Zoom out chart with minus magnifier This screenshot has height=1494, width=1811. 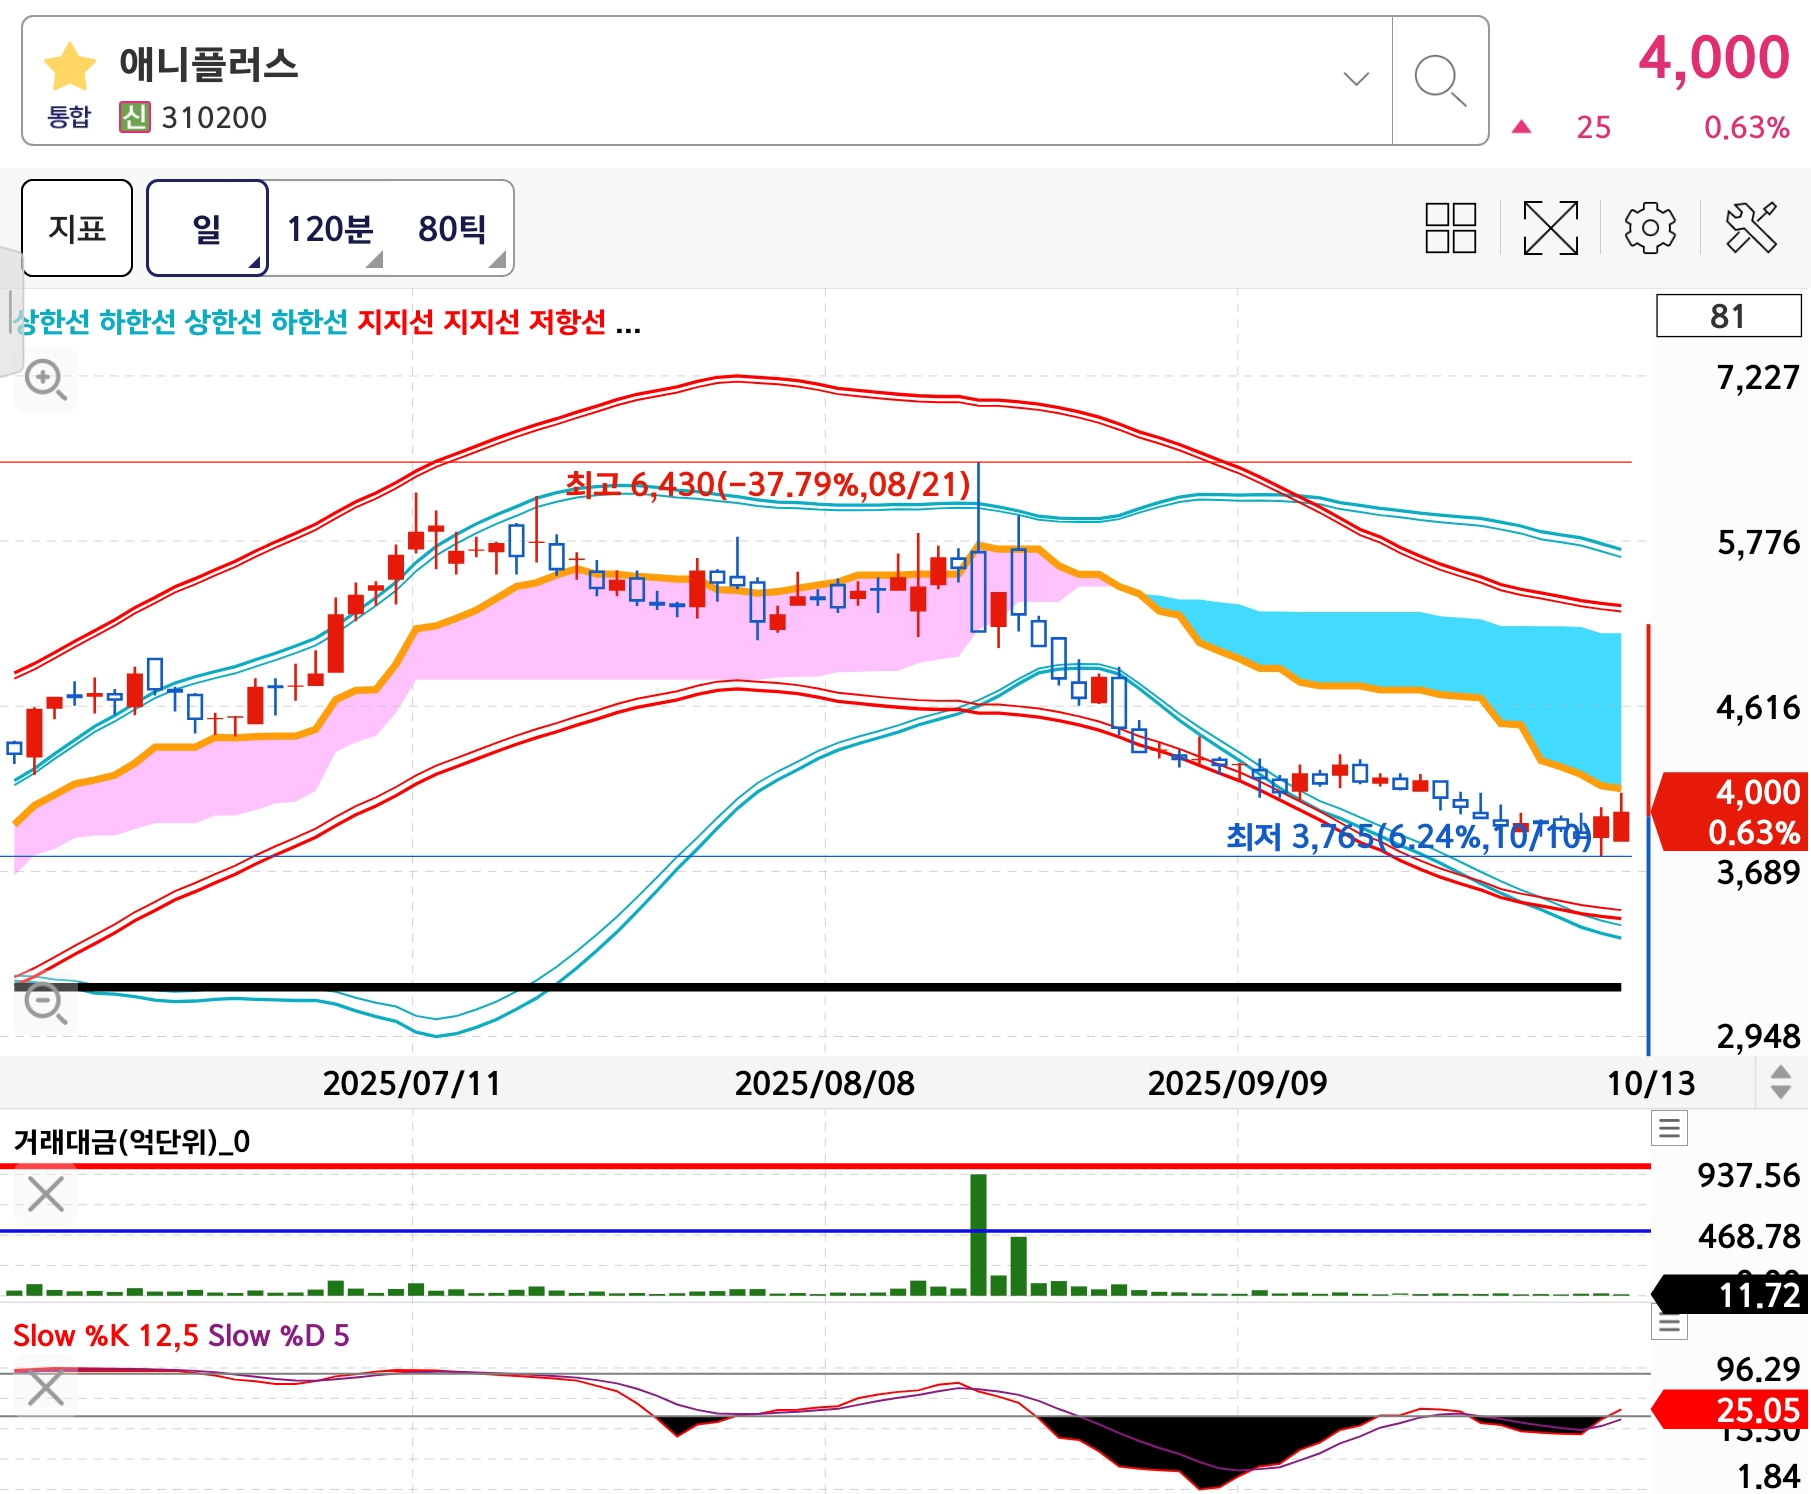46,1003
